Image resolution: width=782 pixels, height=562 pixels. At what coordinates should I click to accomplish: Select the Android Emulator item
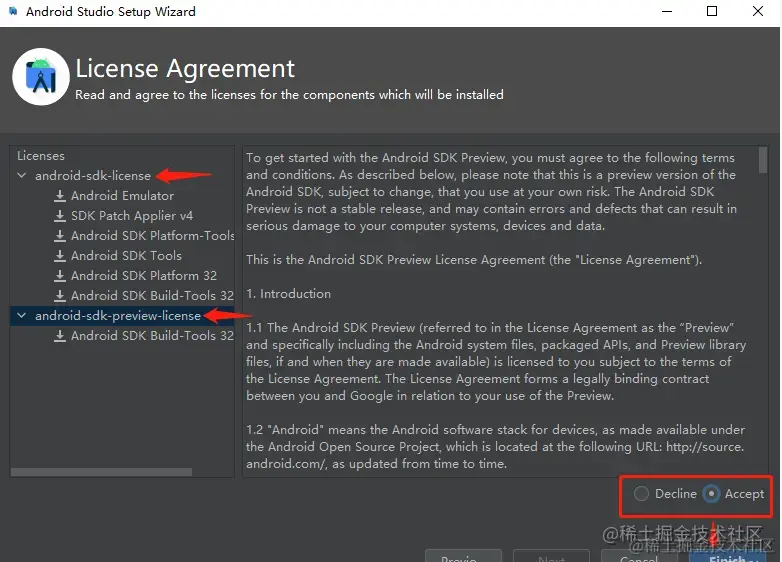(x=122, y=195)
